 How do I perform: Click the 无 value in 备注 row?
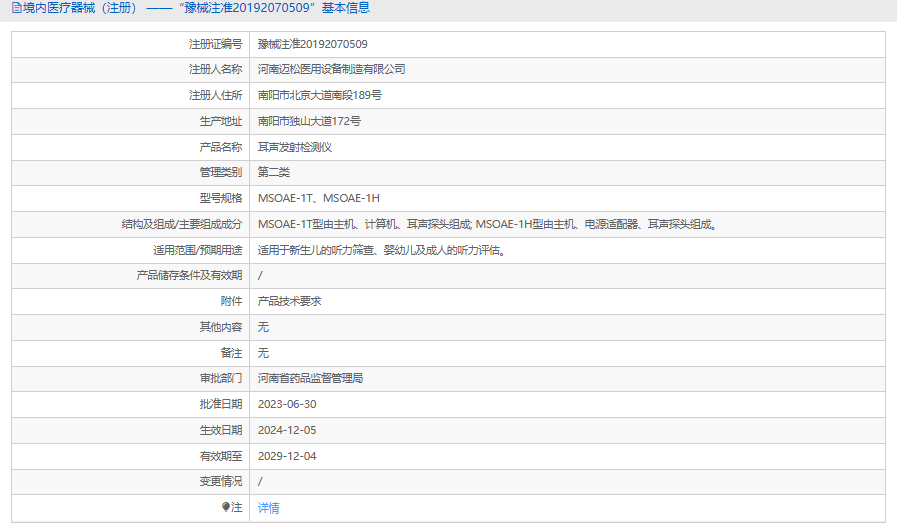coord(263,353)
